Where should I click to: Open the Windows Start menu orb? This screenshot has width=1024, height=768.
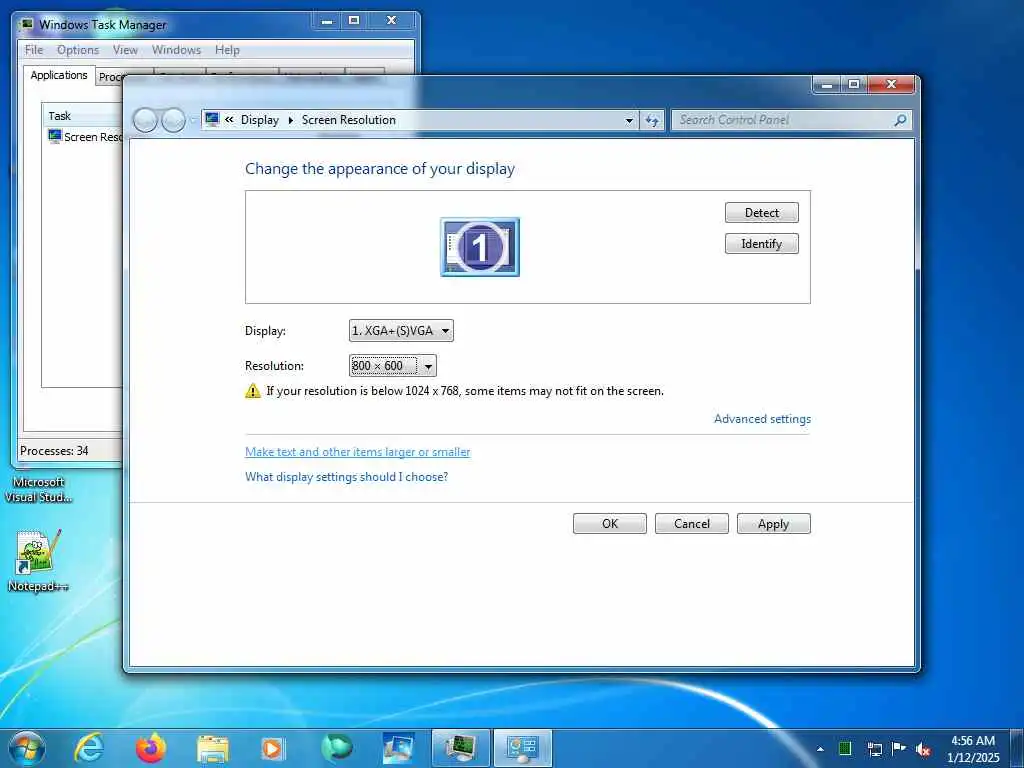(27, 748)
